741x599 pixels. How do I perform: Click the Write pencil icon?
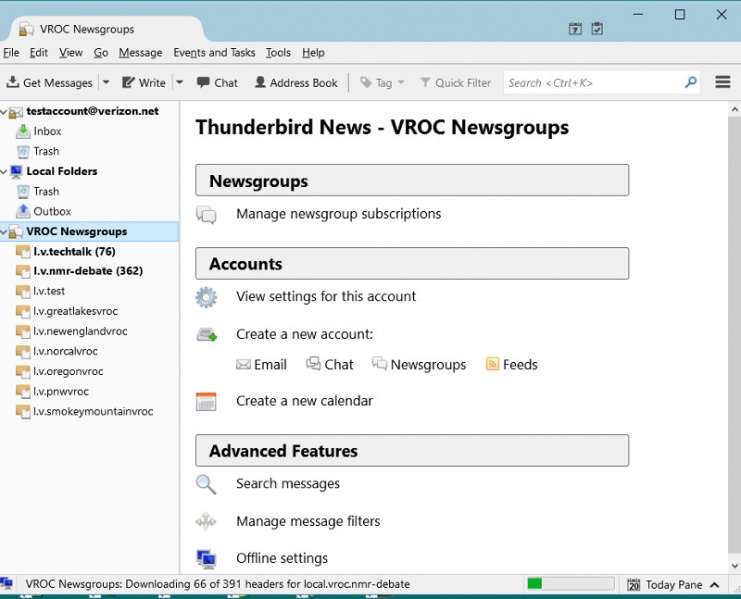pos(128,82)
